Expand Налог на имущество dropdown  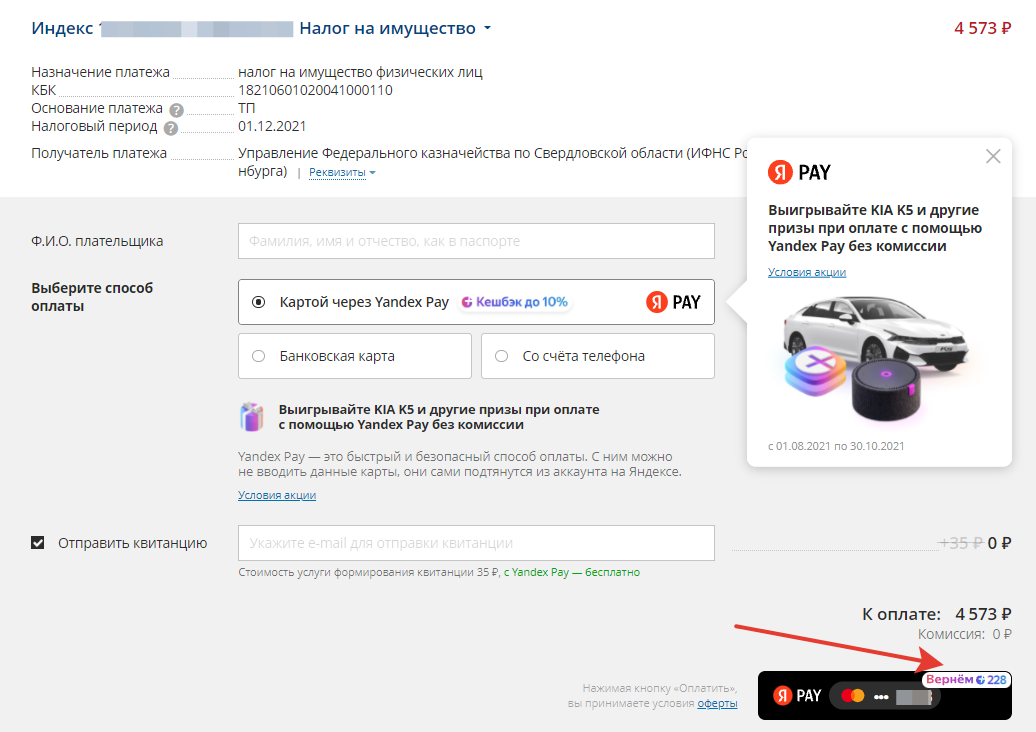[x=395, y=28]
